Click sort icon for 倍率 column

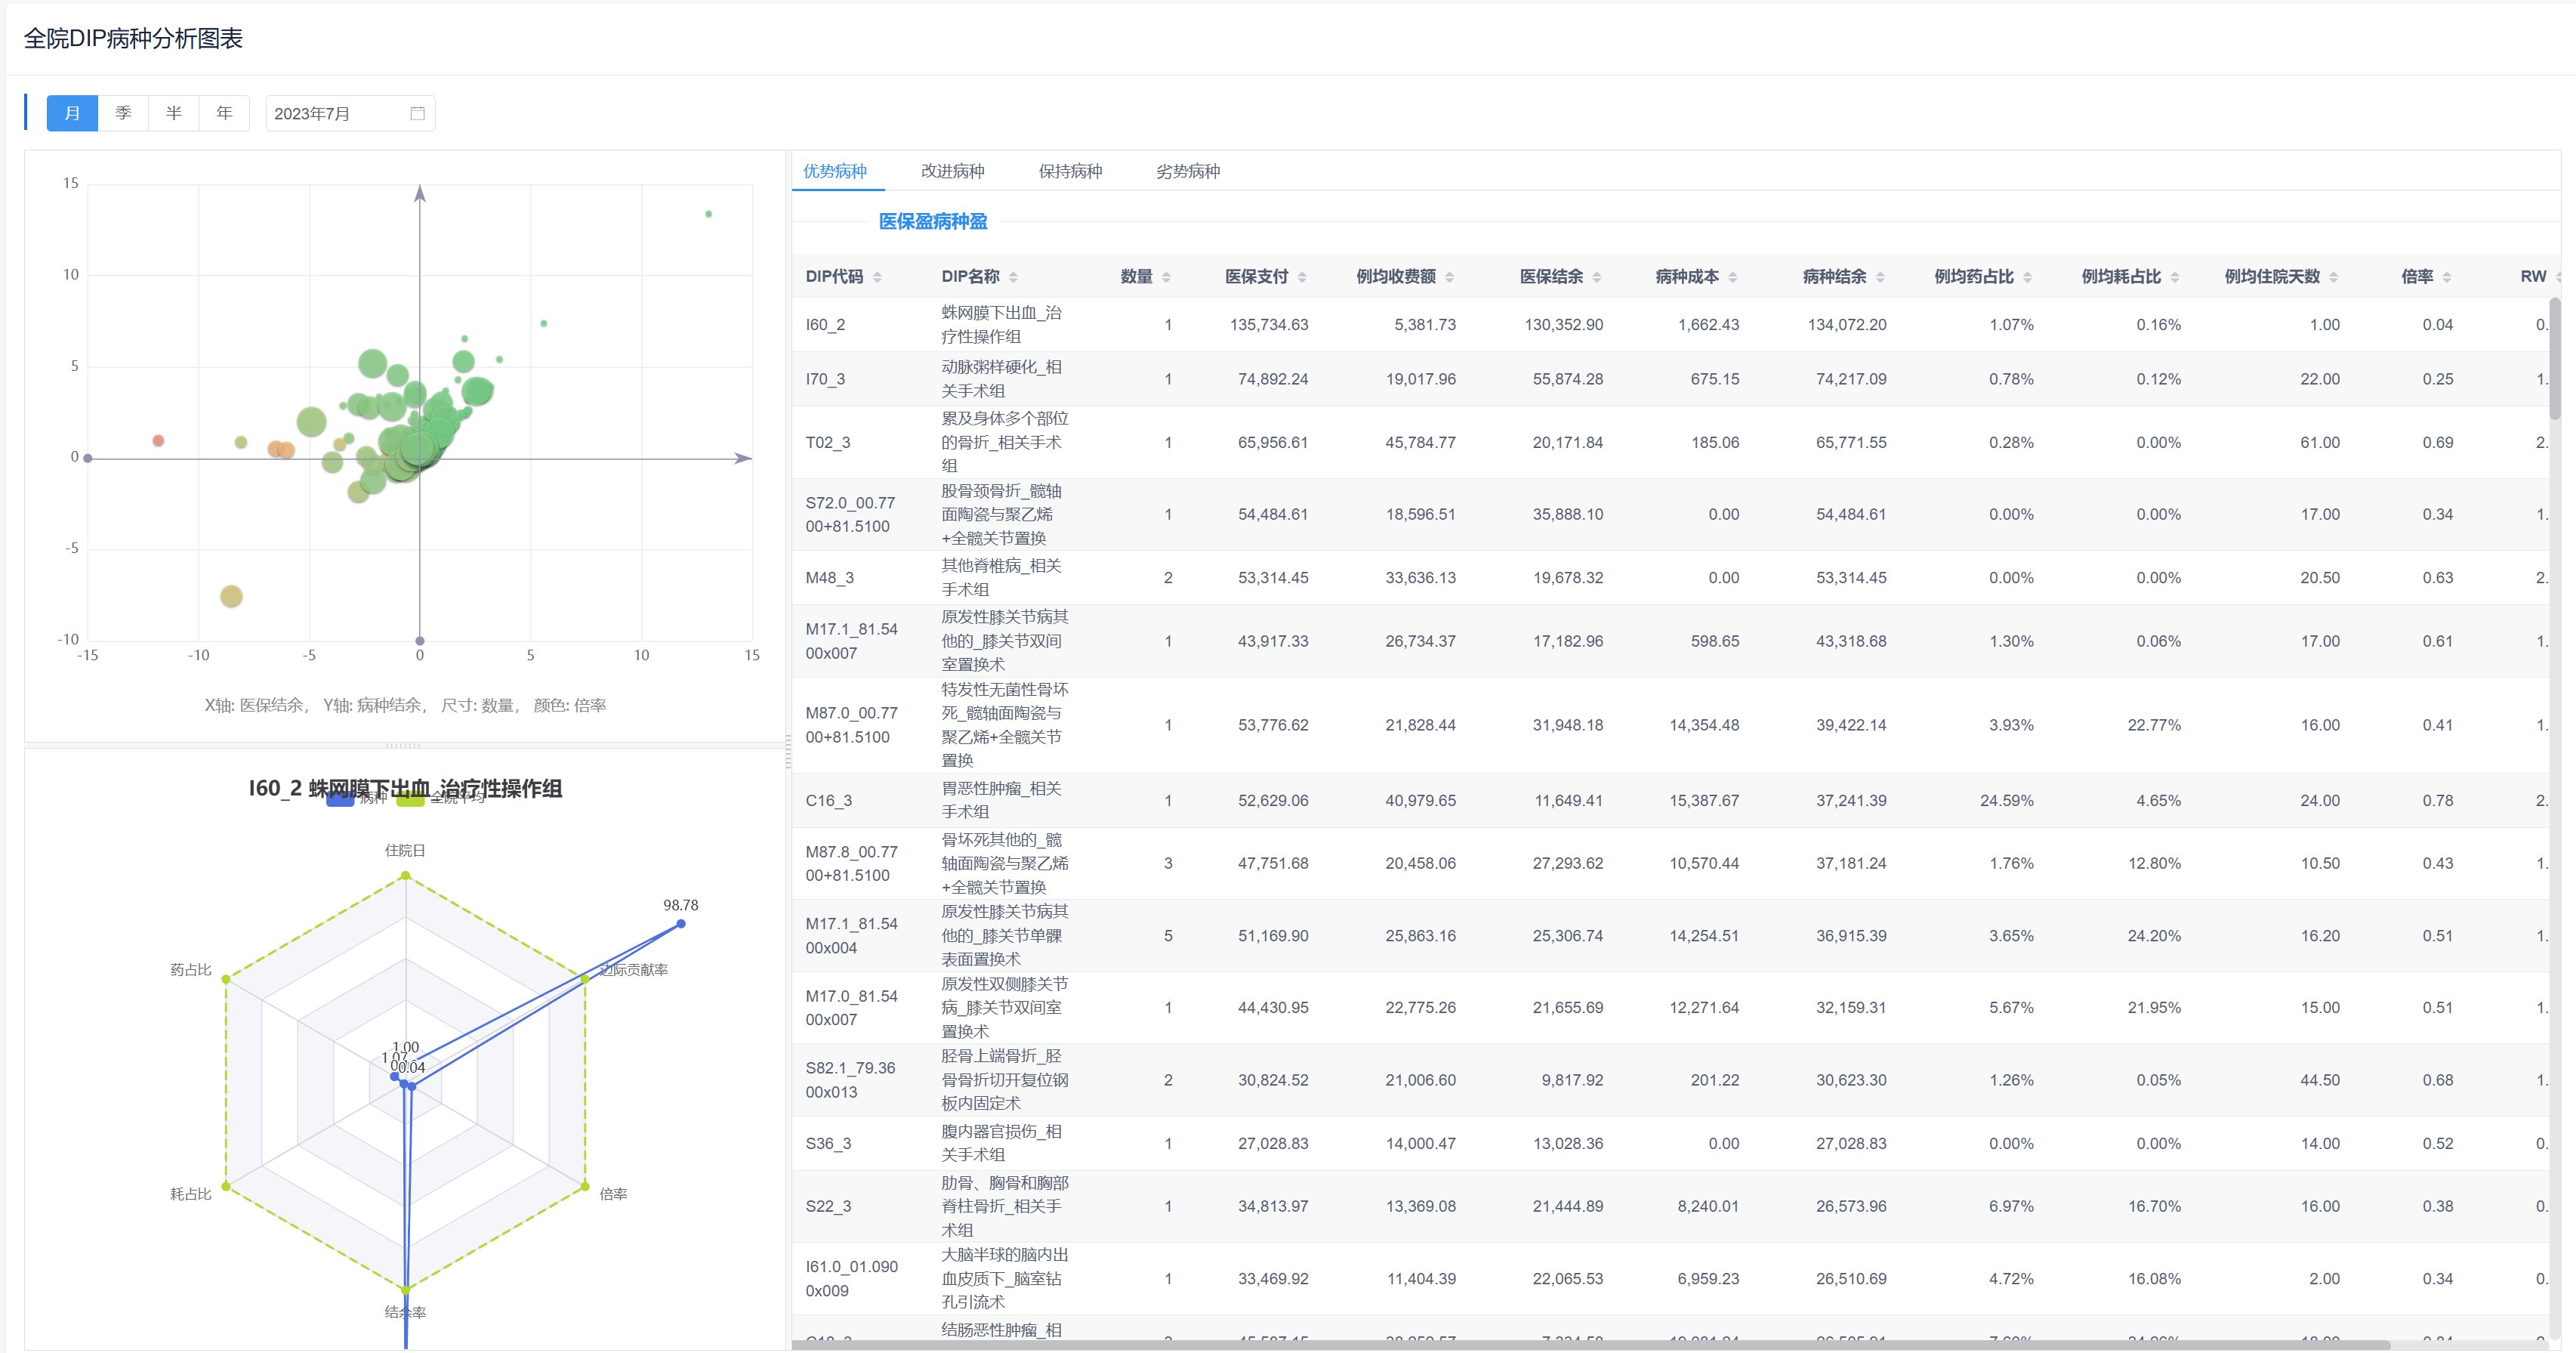[2447, 277]
